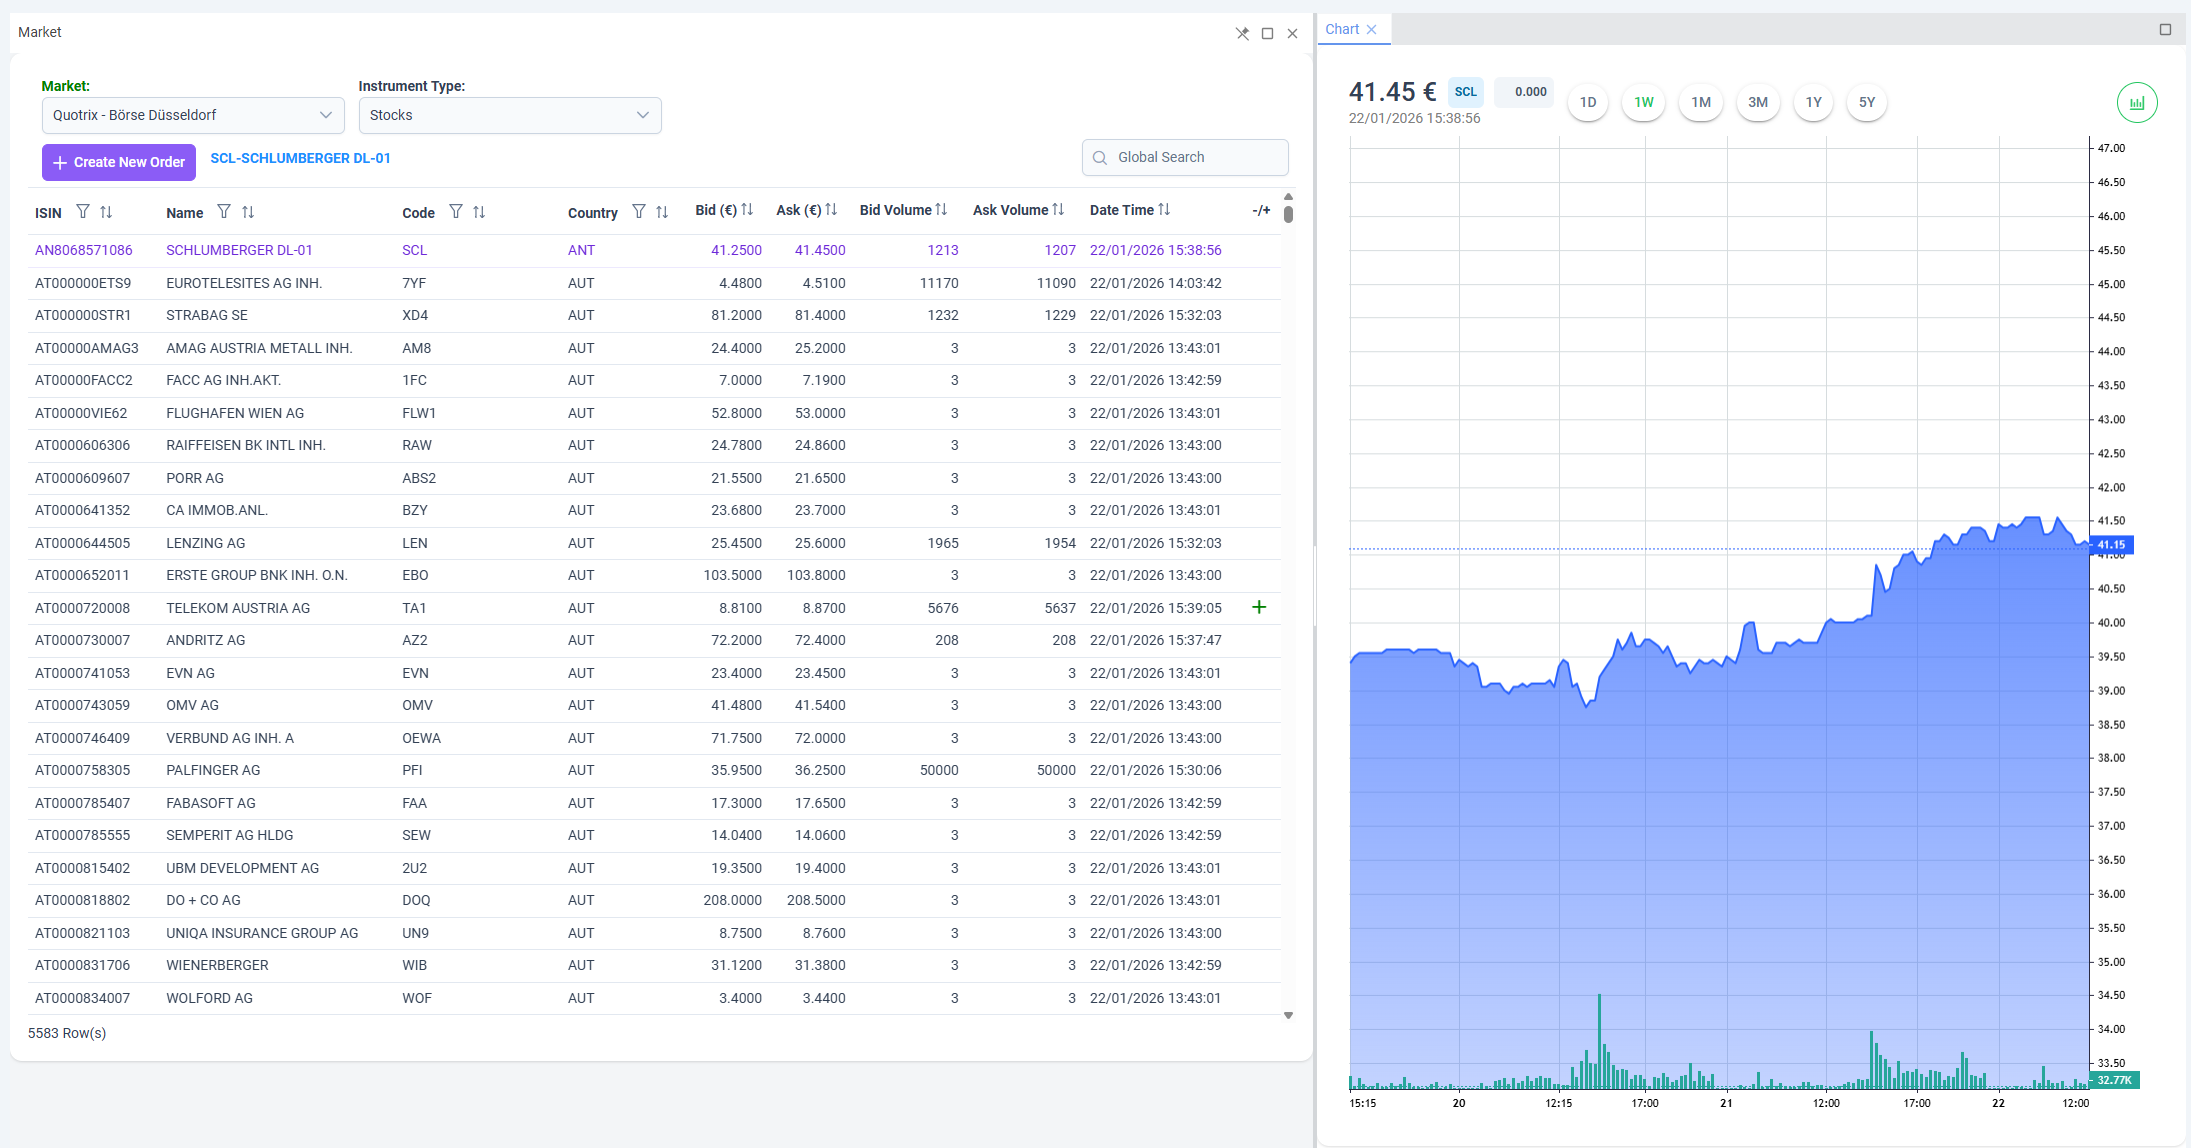Toggle the green chart type icon
The height and width of the screenshot is (1148, 2191).
(2137, 103)
